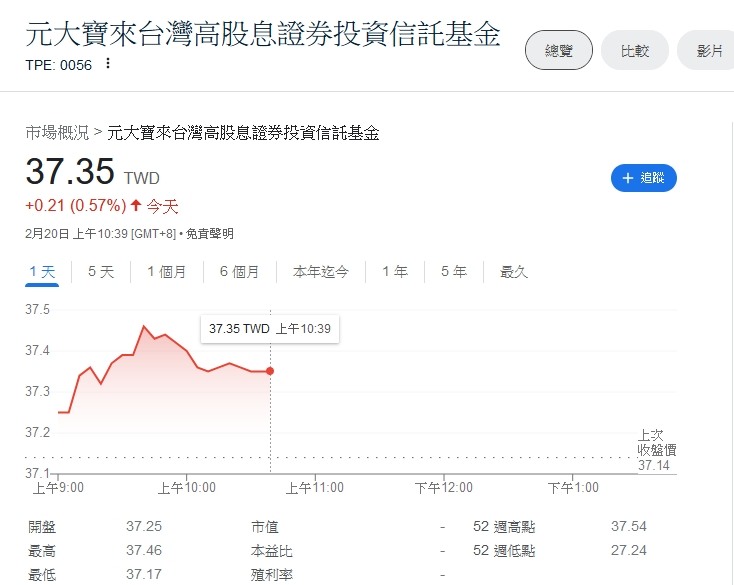This screenshot has height=585, width=734.
Task: Select the 最久 chart range
Action: point(514,271)
